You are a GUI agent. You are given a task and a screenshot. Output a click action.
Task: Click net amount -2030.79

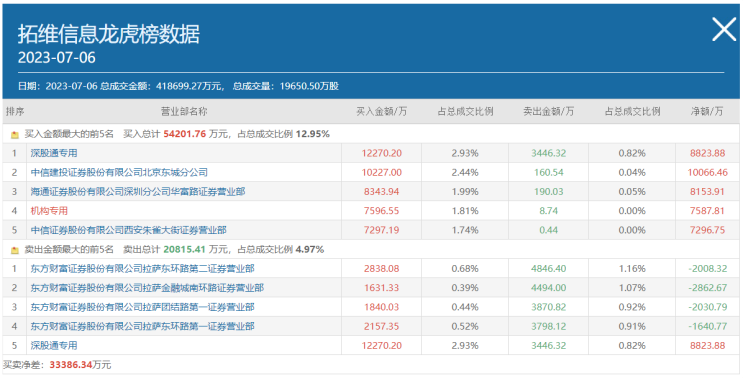pyautogui.click(x=707, y=307)
